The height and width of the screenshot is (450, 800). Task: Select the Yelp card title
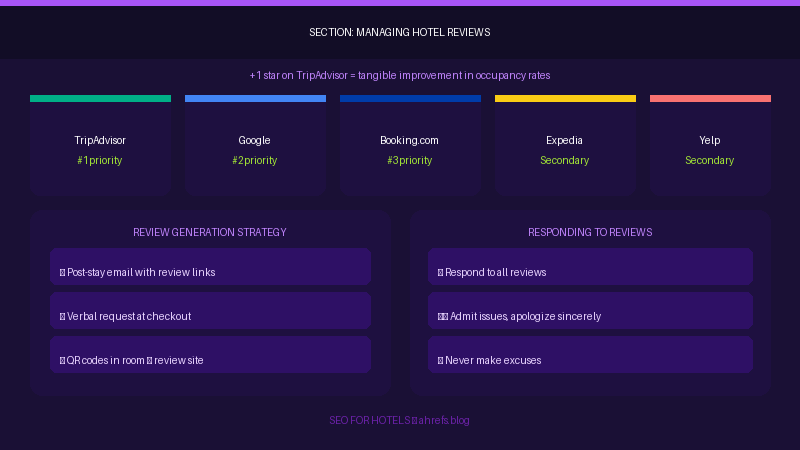click(710, 140)
